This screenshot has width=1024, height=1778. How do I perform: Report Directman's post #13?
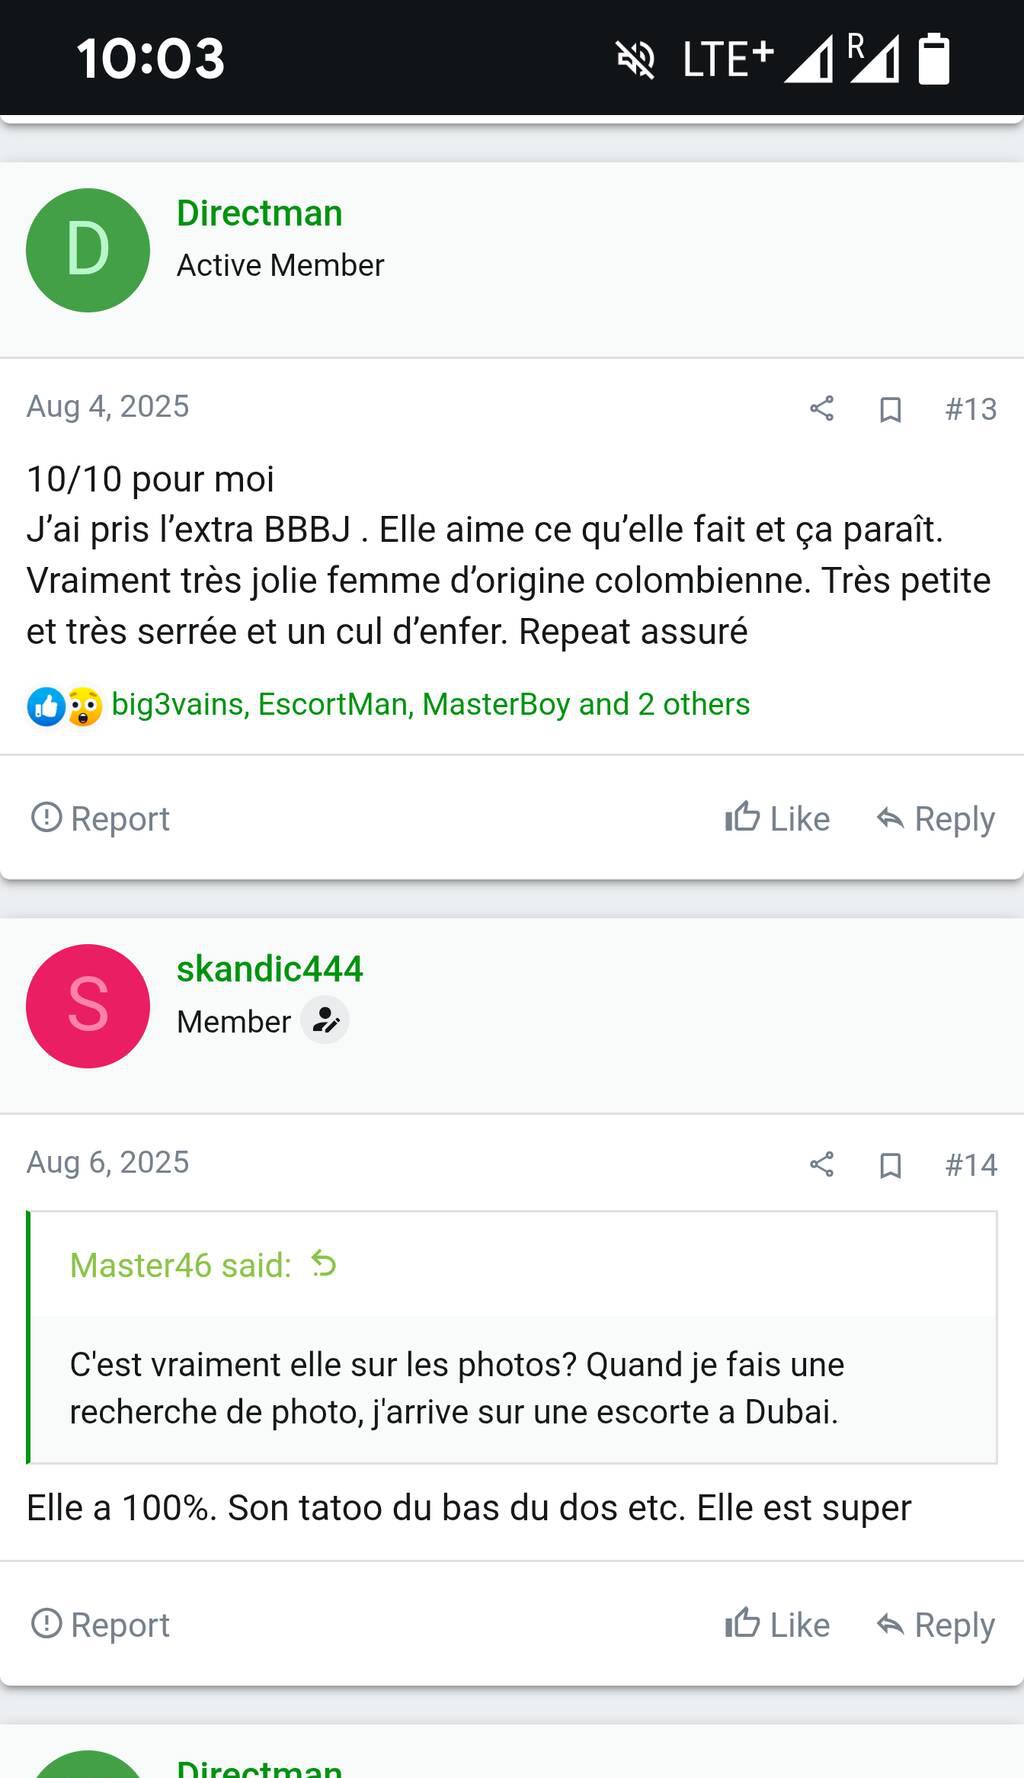coord(100,818)
